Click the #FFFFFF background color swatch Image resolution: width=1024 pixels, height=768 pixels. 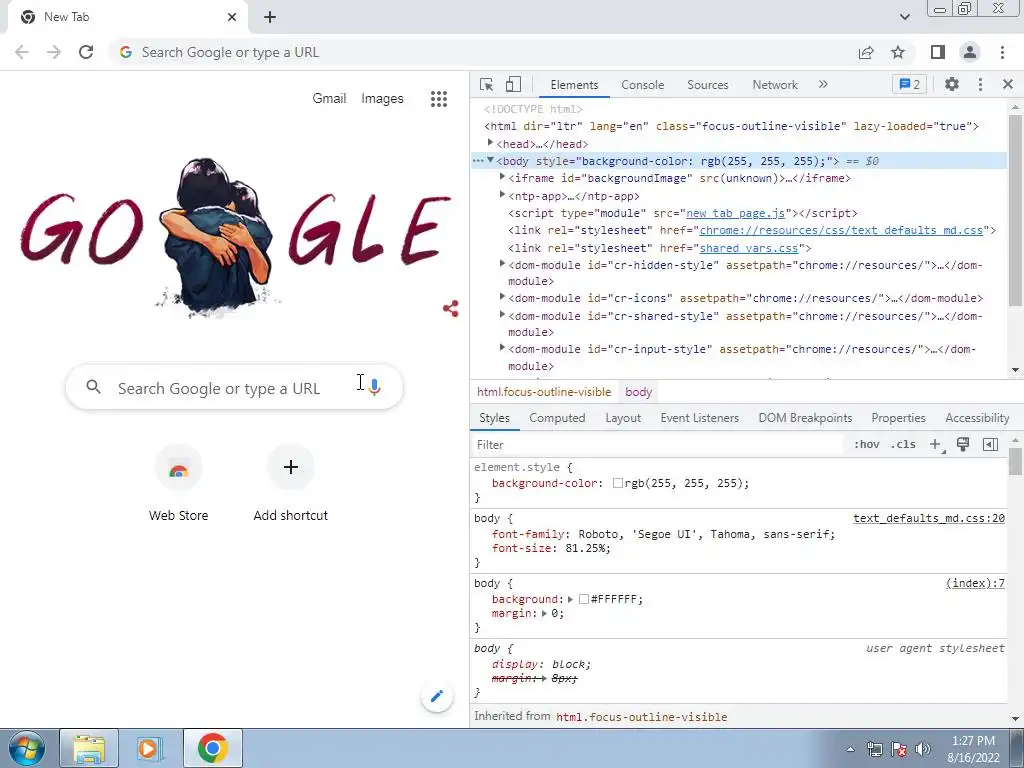coord(584,600)
